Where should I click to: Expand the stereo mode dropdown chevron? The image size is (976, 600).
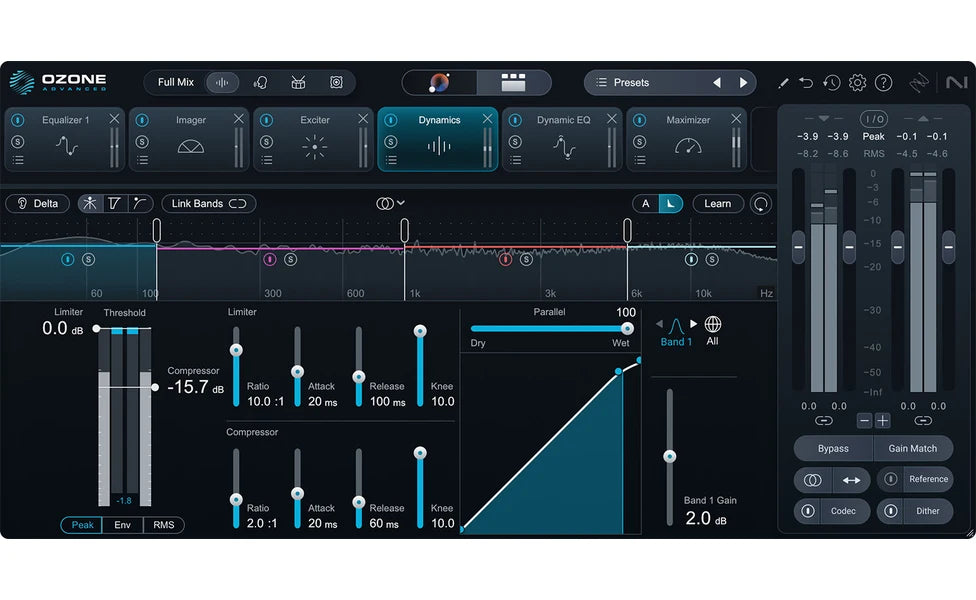click(x=401, y=203)
